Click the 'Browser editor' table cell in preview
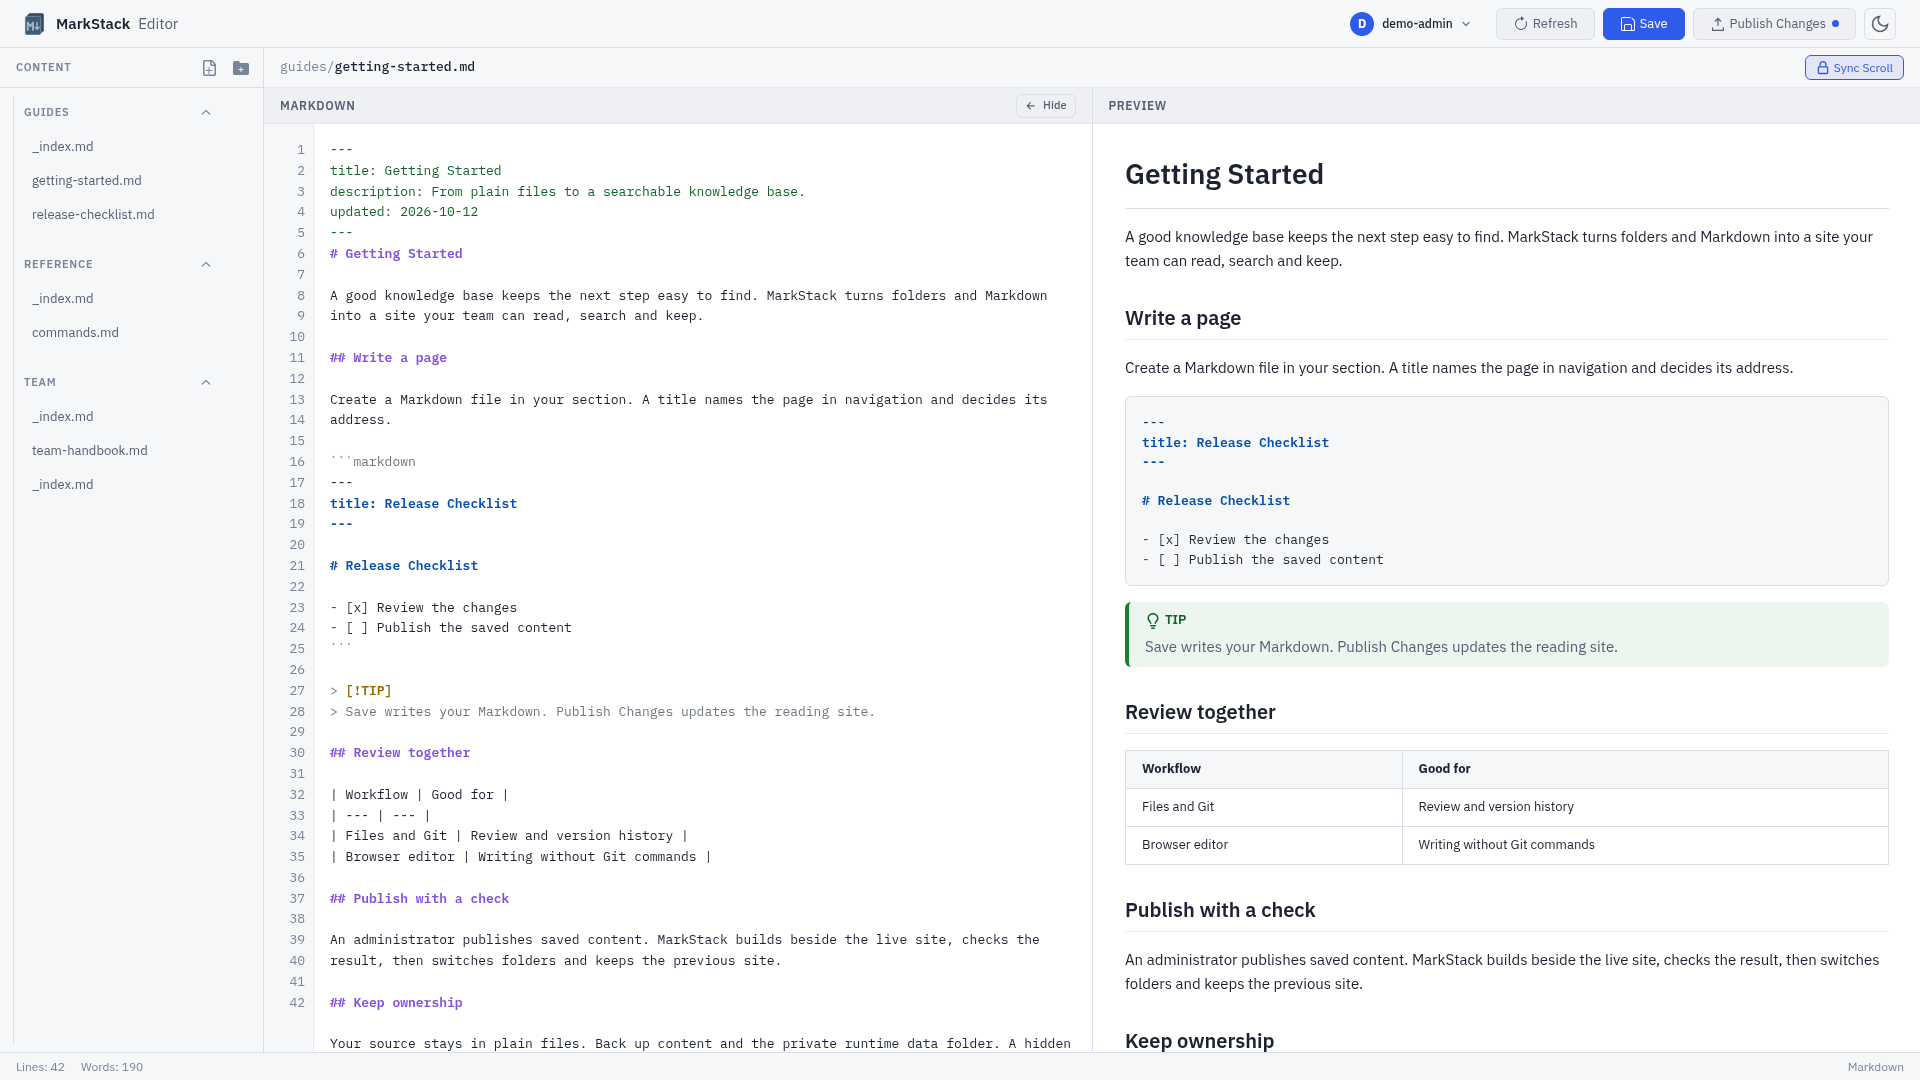The height and width of the screenshot is (1080, 1920). (x=1264, y=845)
